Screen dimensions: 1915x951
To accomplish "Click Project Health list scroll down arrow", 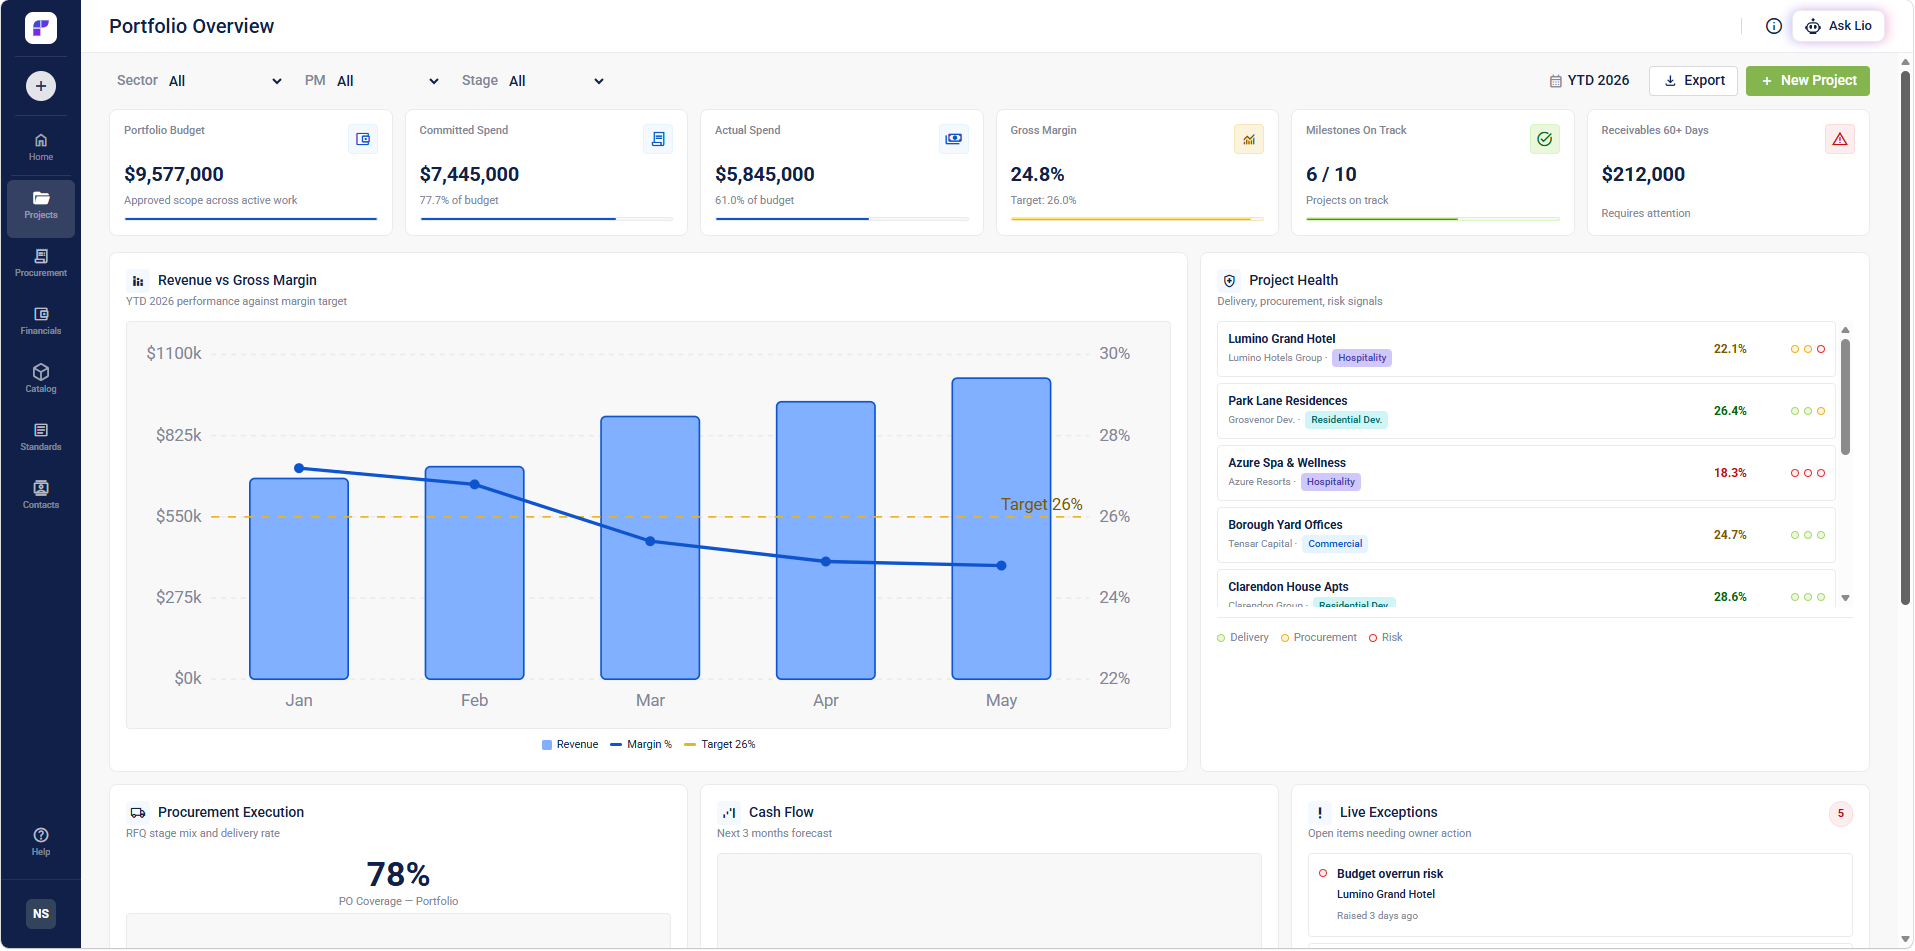I will click(x=1846, y=598).
